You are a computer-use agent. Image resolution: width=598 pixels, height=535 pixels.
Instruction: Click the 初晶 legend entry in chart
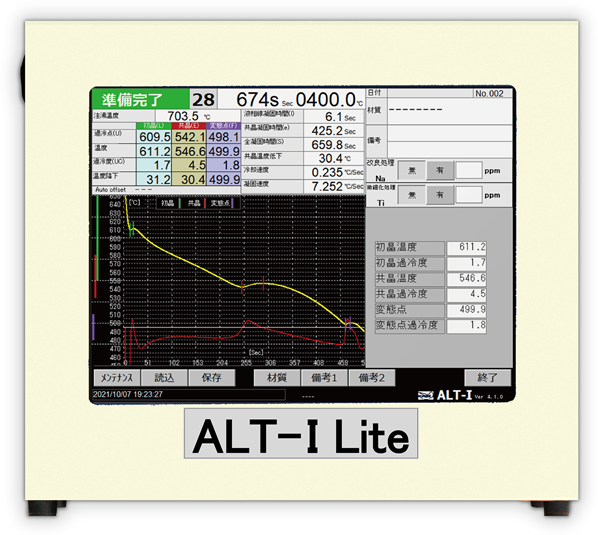170,203
